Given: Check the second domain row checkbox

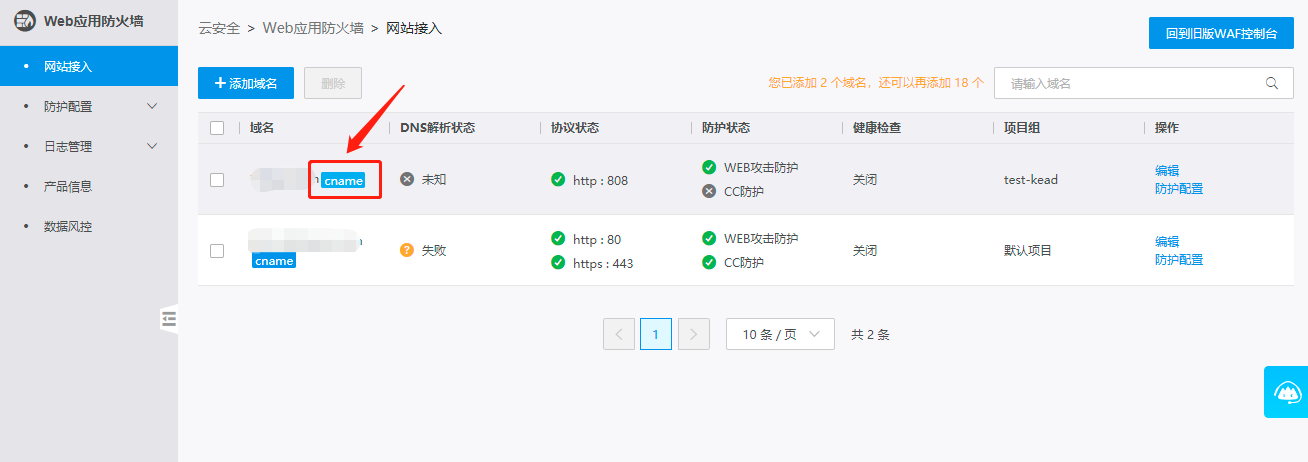Looking at the screenshot, I should click(x=217, y=251).
